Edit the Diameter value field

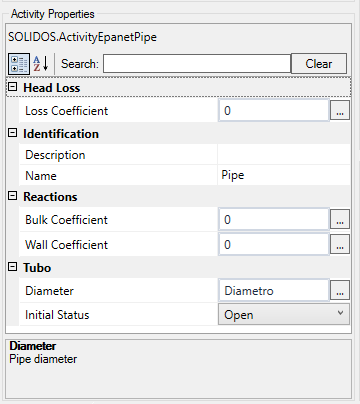click(274, 290)
